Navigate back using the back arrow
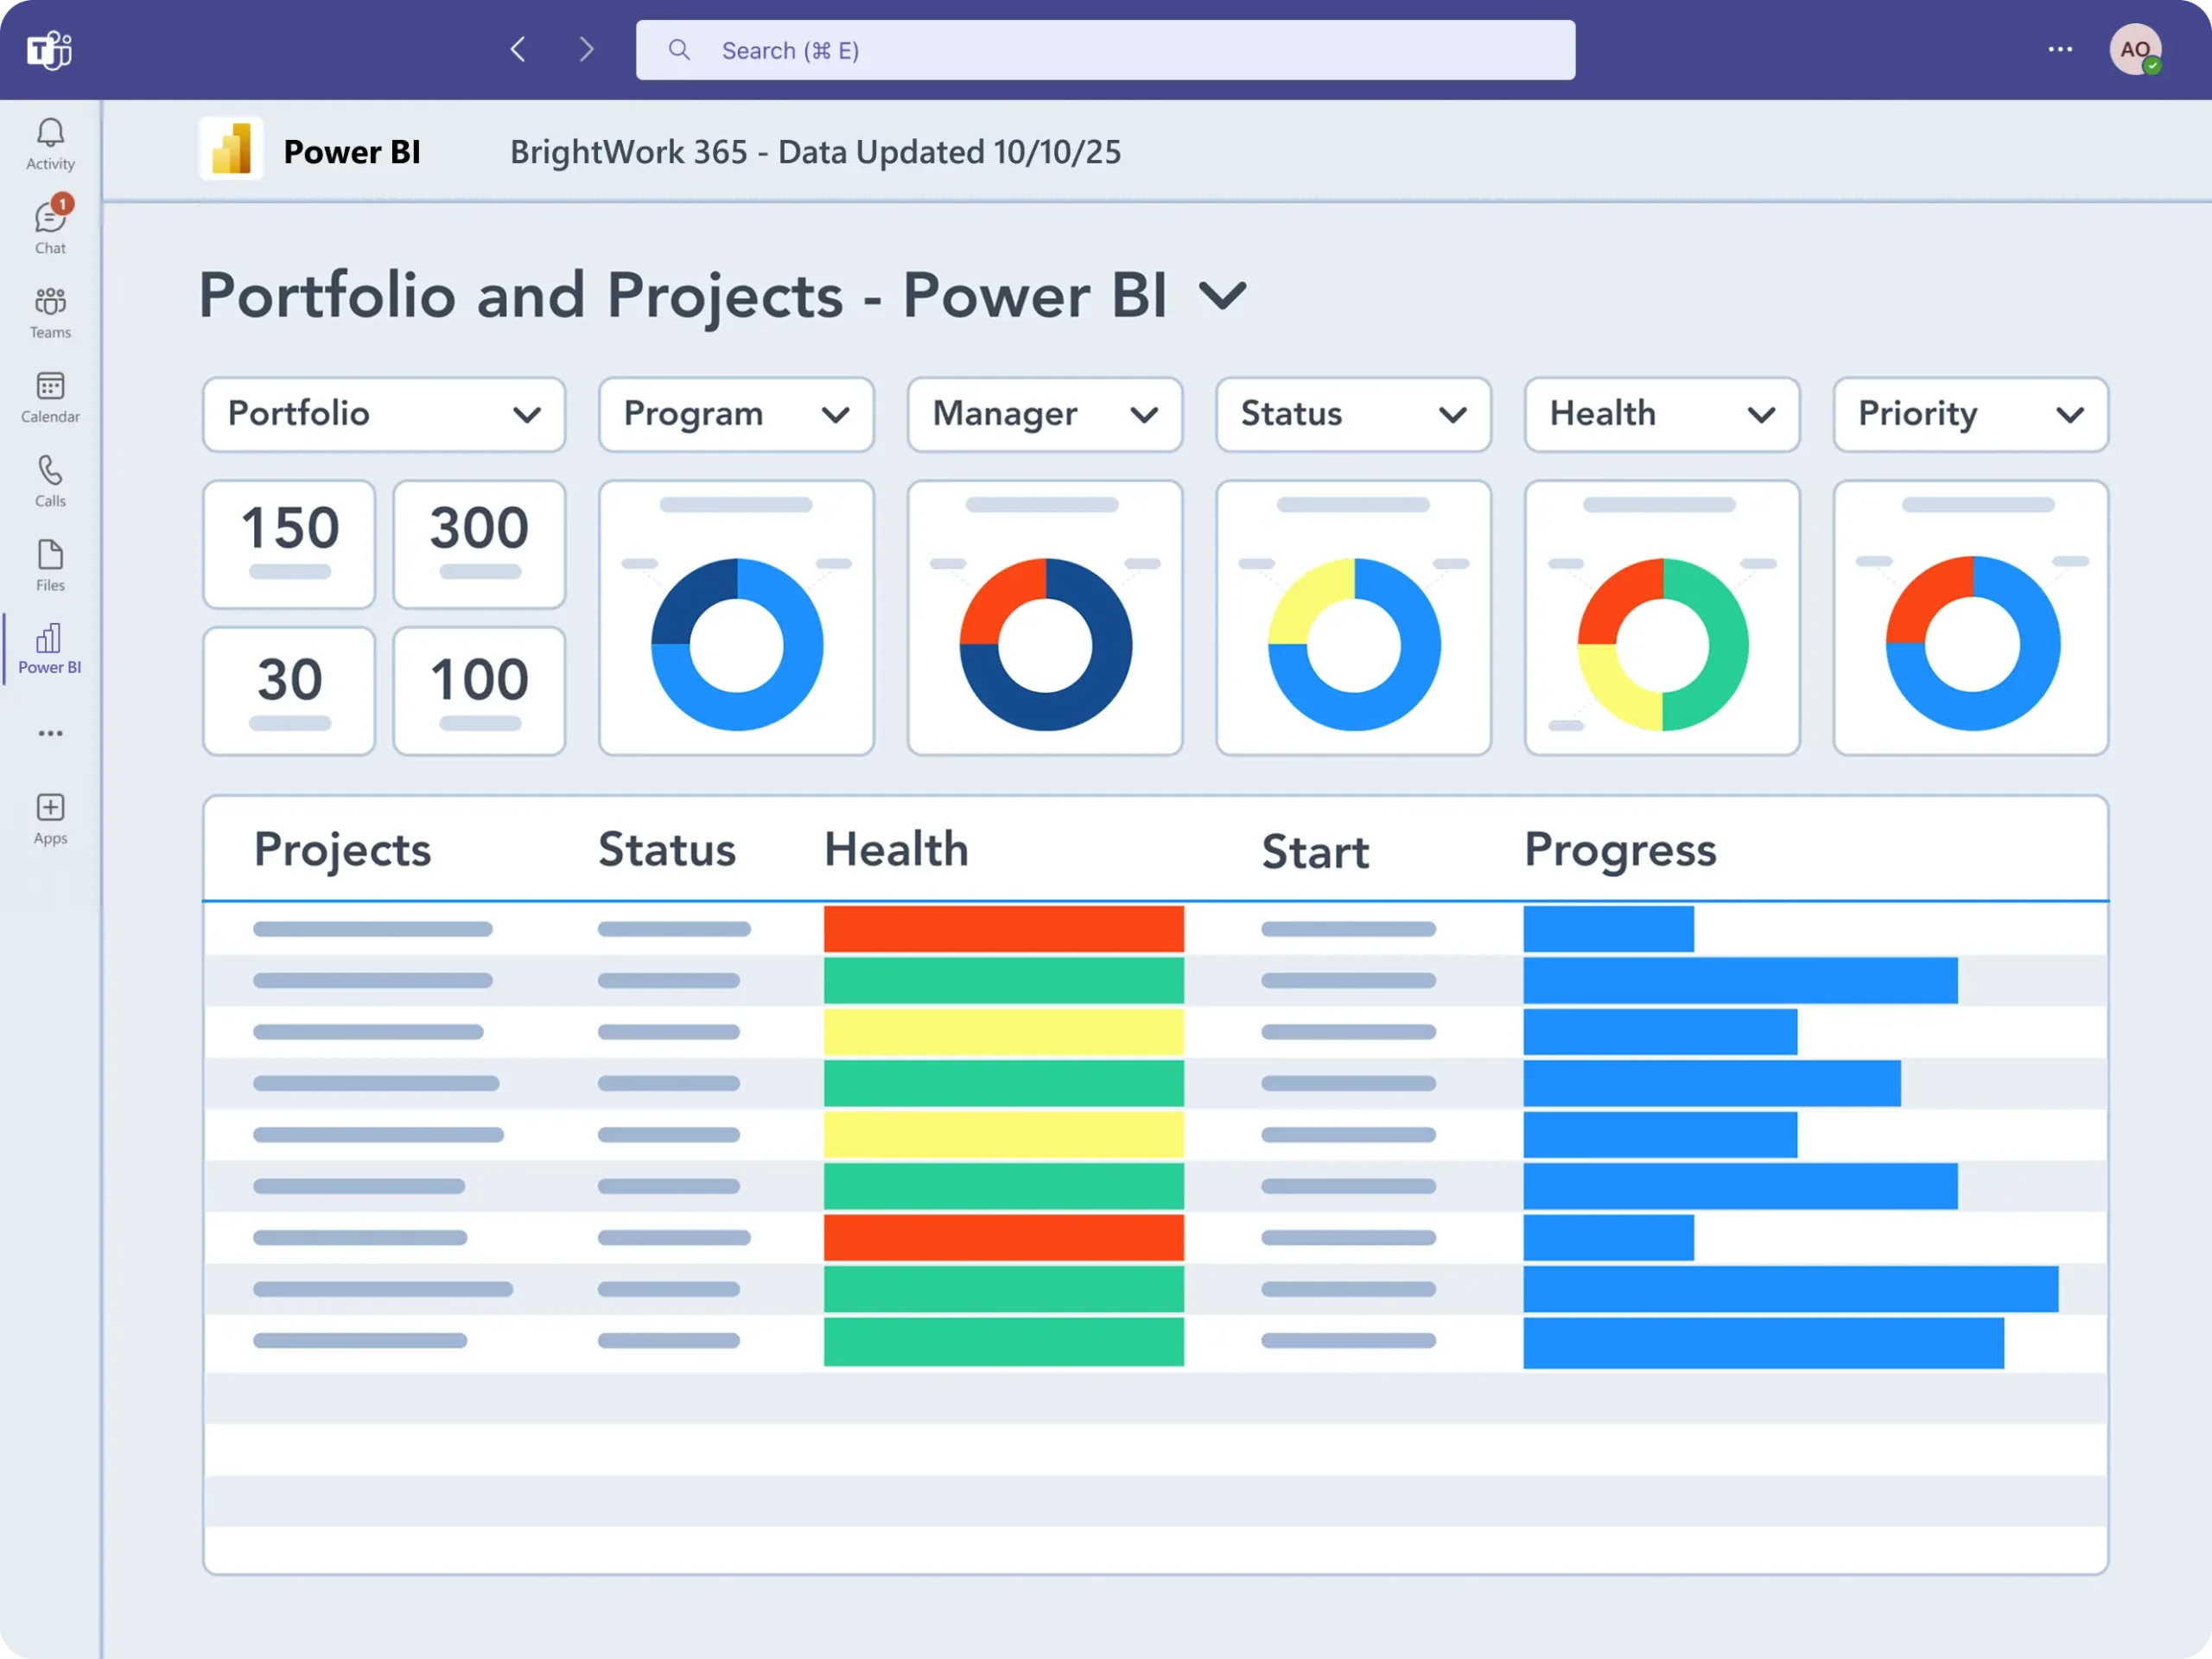This screenshot has height=1659, width=2212. [x=518, y=49]
